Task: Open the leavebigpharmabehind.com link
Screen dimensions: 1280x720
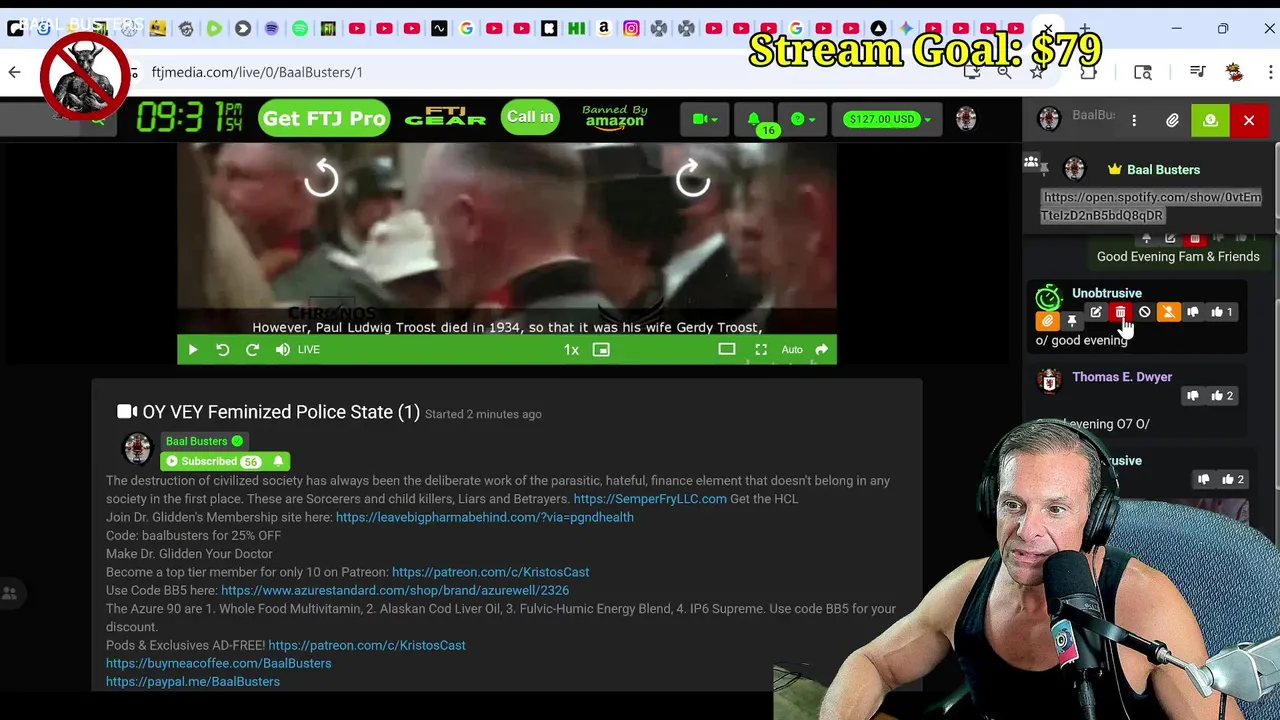Action: pyautogui.click(x=485, y=517)
